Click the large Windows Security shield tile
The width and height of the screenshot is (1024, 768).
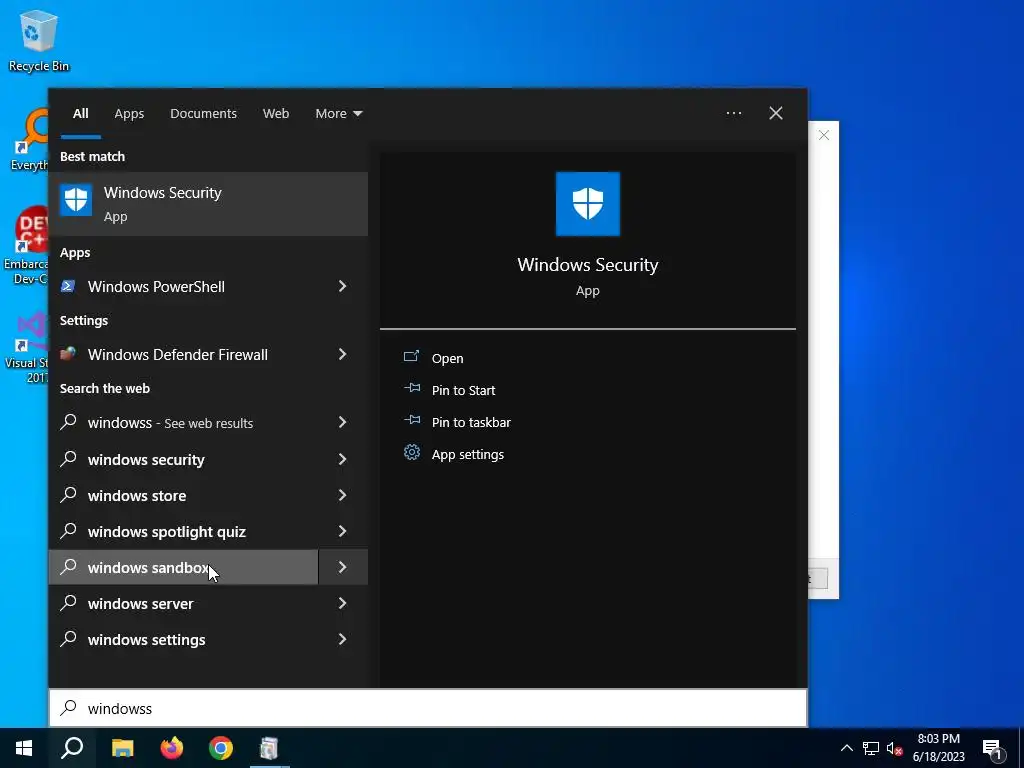tap(588, 204)
